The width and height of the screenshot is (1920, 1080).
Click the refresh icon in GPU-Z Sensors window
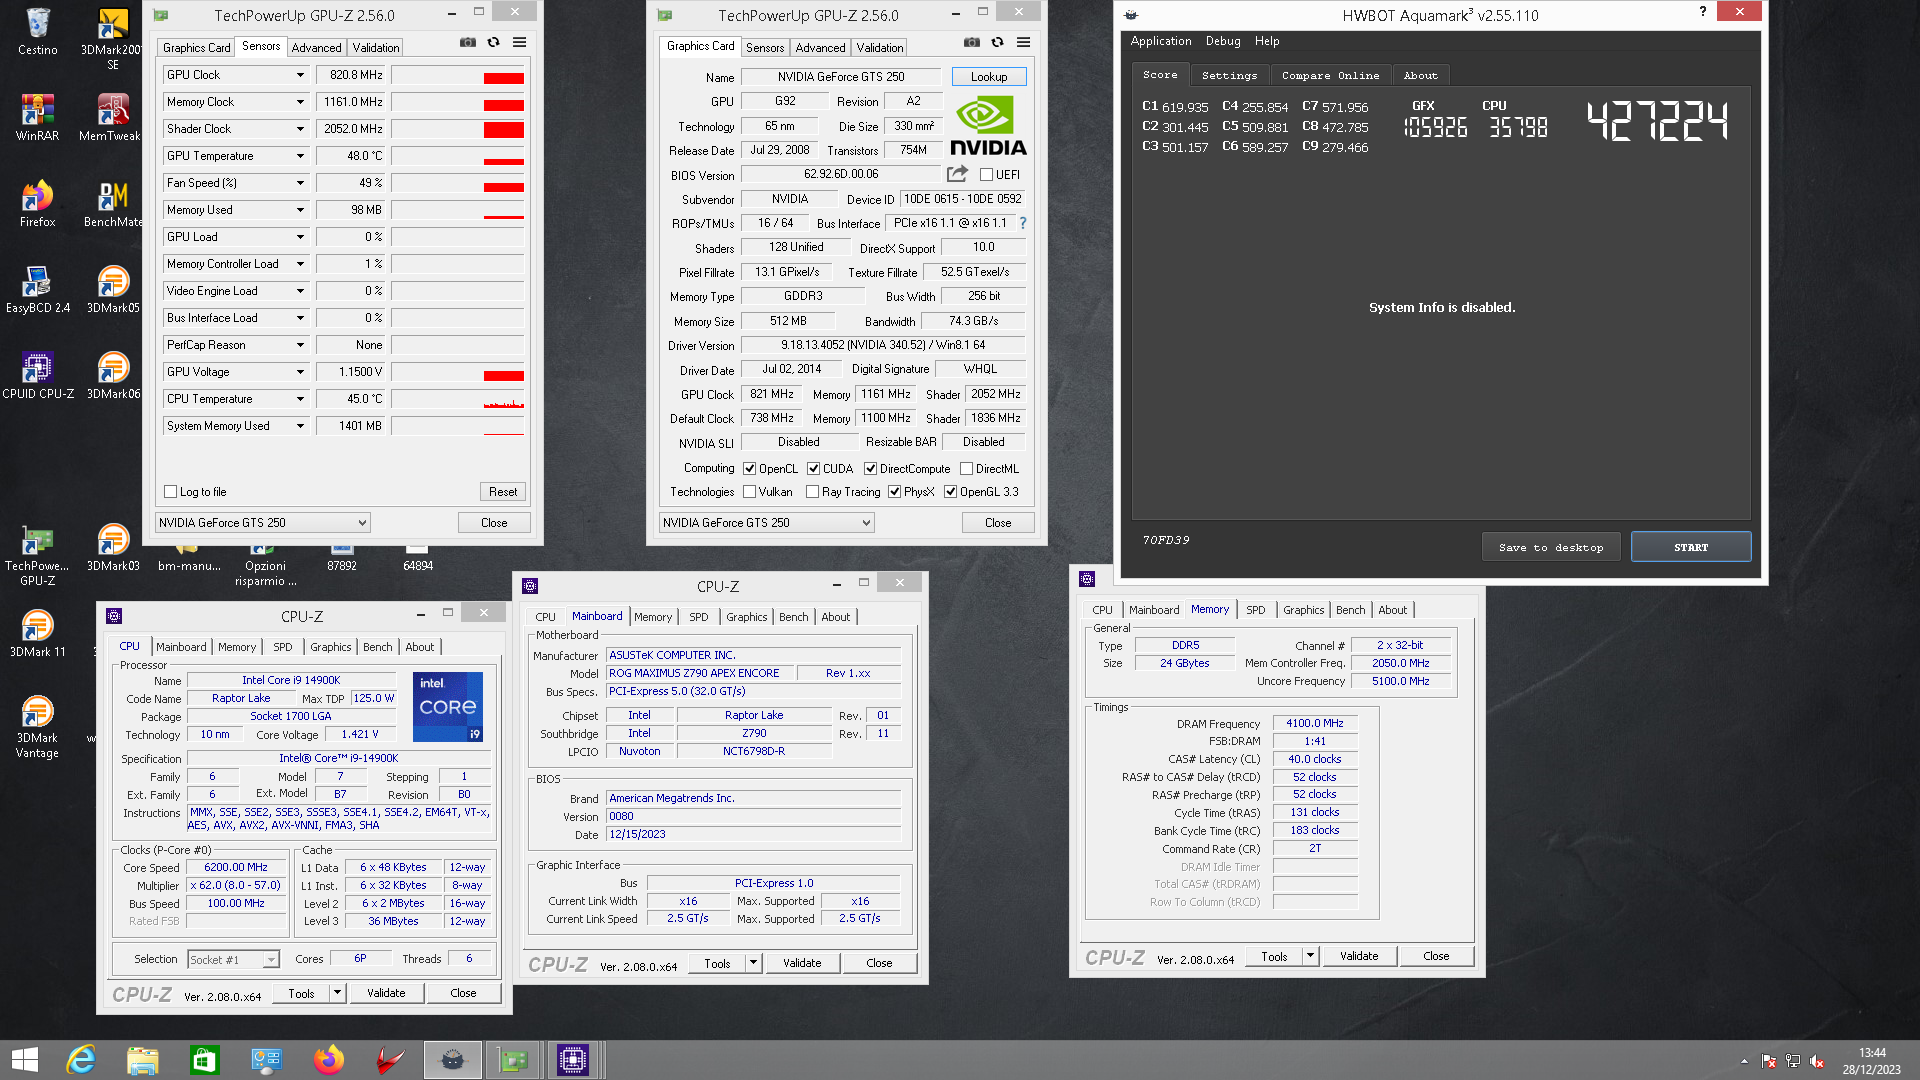493,42
